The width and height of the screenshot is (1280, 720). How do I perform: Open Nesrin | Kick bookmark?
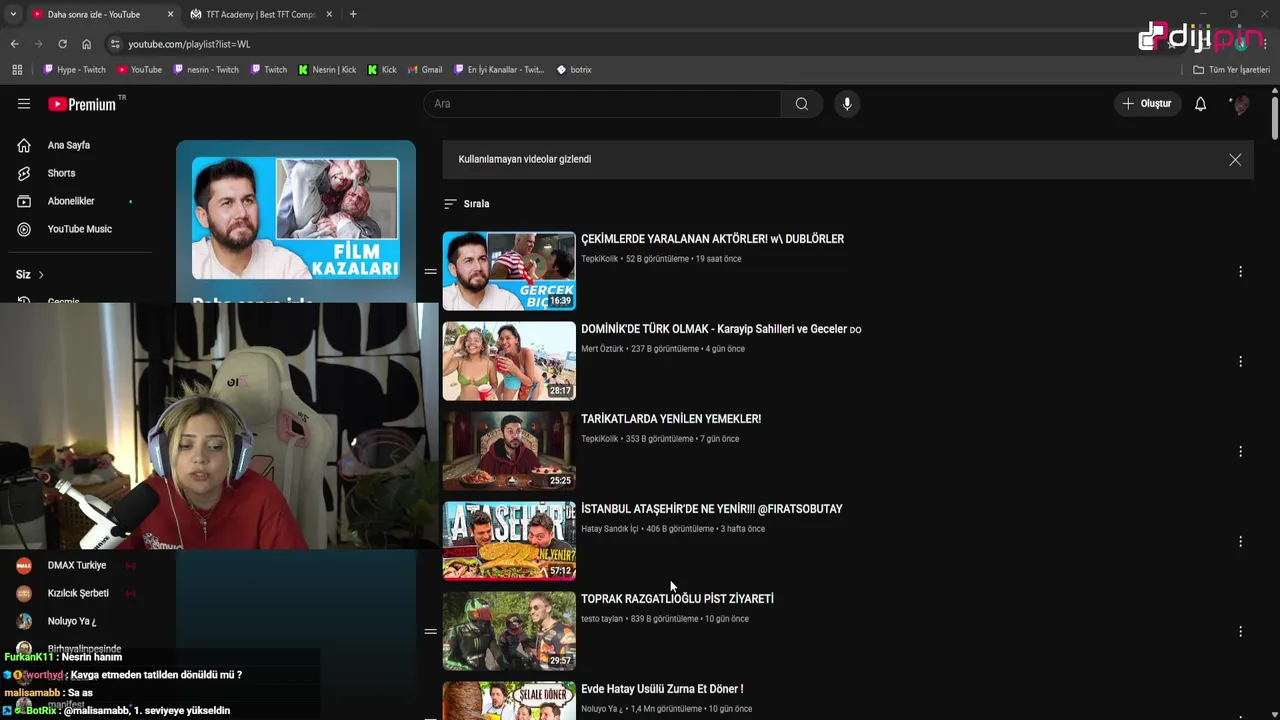pos(327,70)
